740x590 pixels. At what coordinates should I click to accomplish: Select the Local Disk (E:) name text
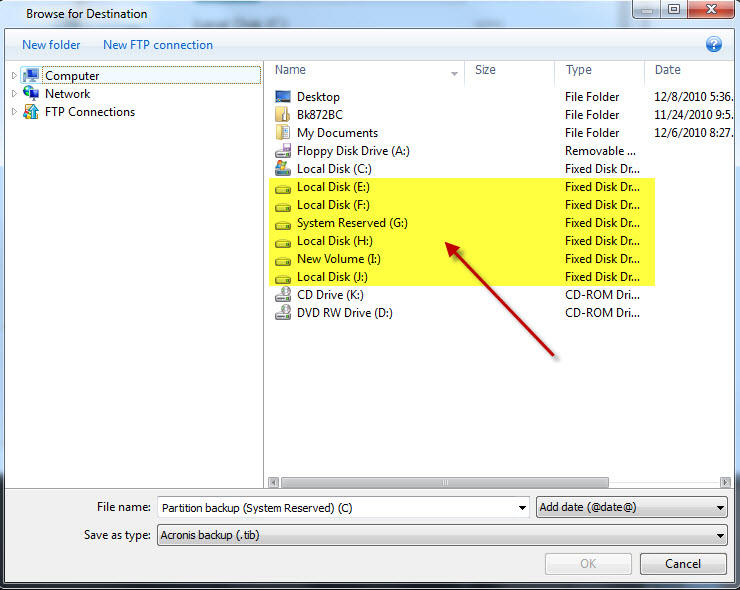pyautogui.click(x=333, y=187)
